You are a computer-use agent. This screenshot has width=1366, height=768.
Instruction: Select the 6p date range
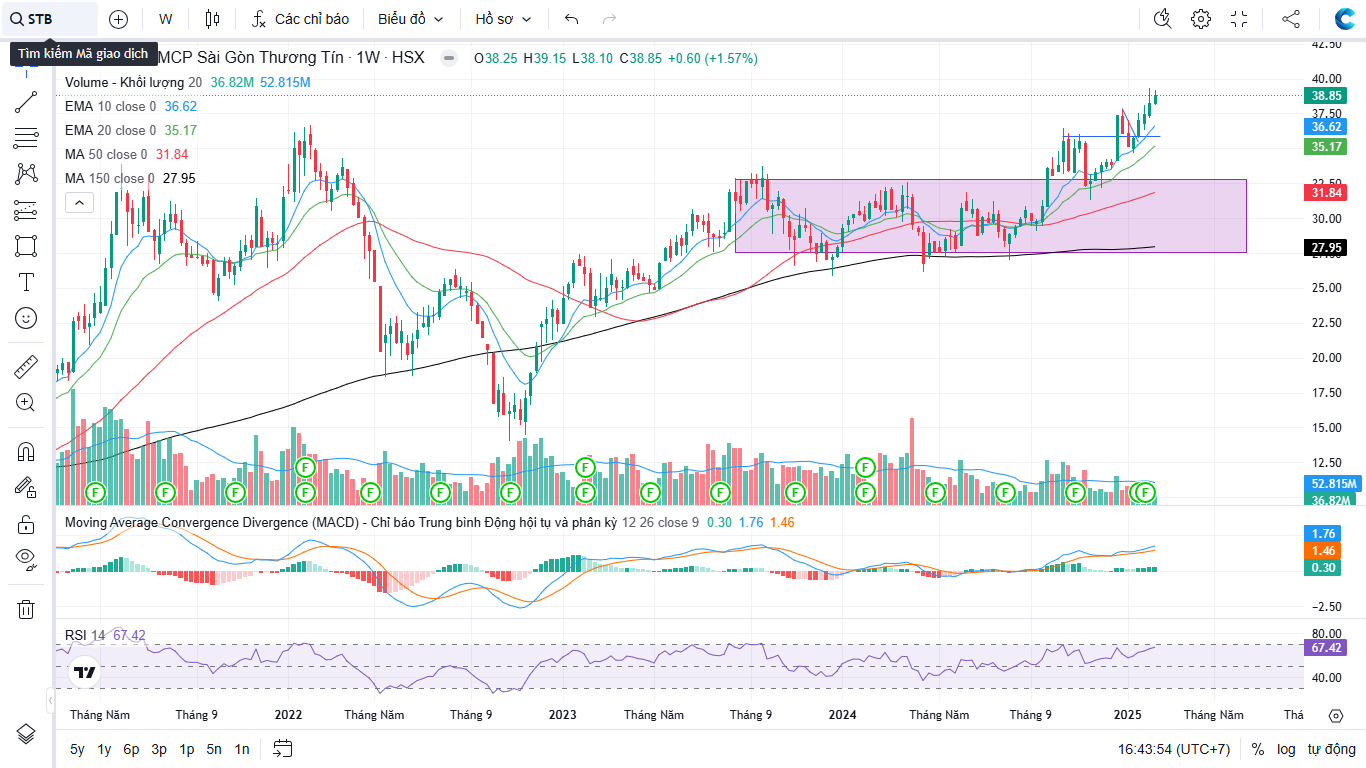tap(131, 749)
